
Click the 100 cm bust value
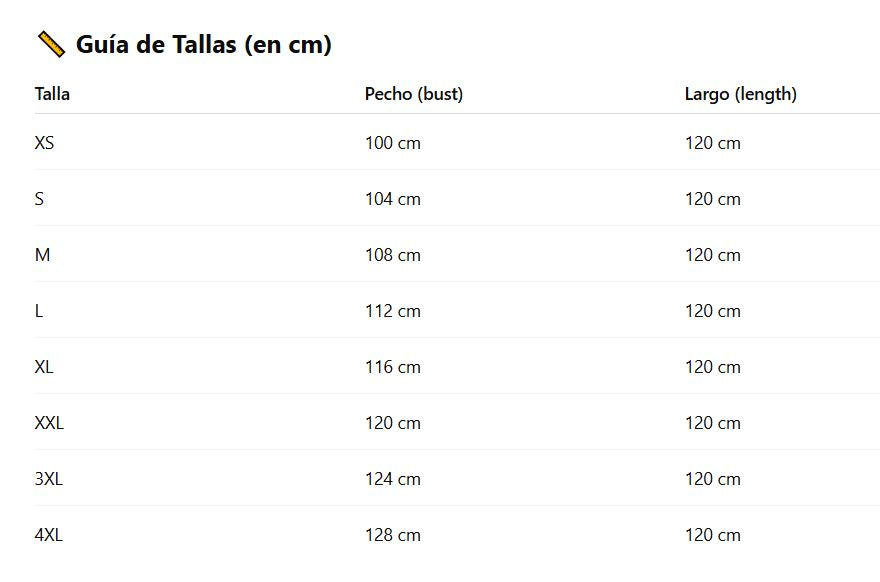click(393, 143)
